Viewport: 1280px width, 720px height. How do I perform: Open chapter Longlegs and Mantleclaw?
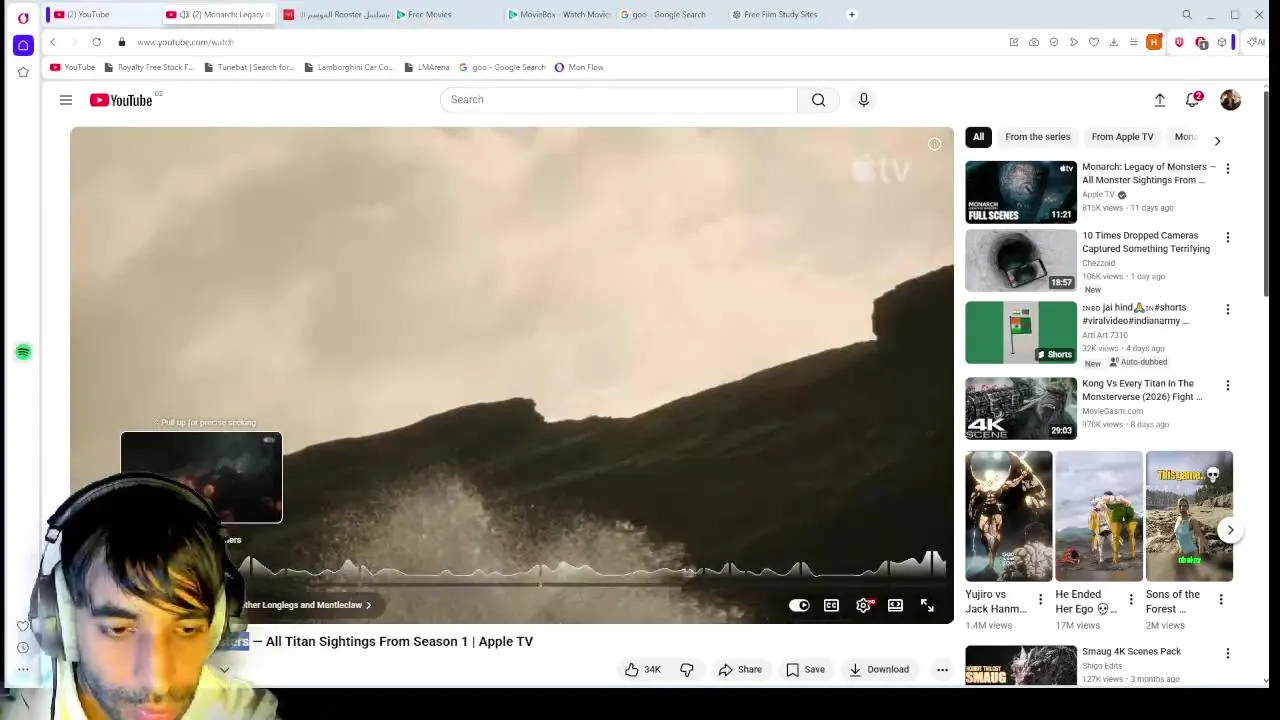306,605
